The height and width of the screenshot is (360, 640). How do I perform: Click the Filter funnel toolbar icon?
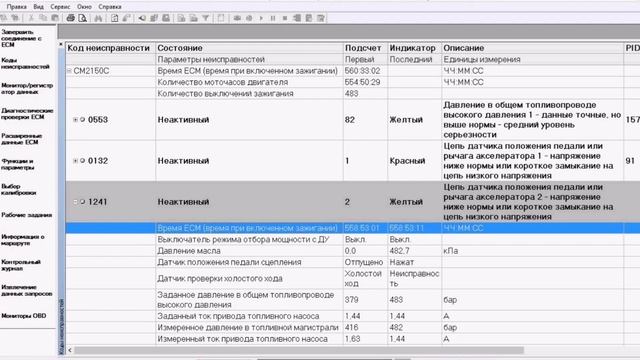coord(206,18)
